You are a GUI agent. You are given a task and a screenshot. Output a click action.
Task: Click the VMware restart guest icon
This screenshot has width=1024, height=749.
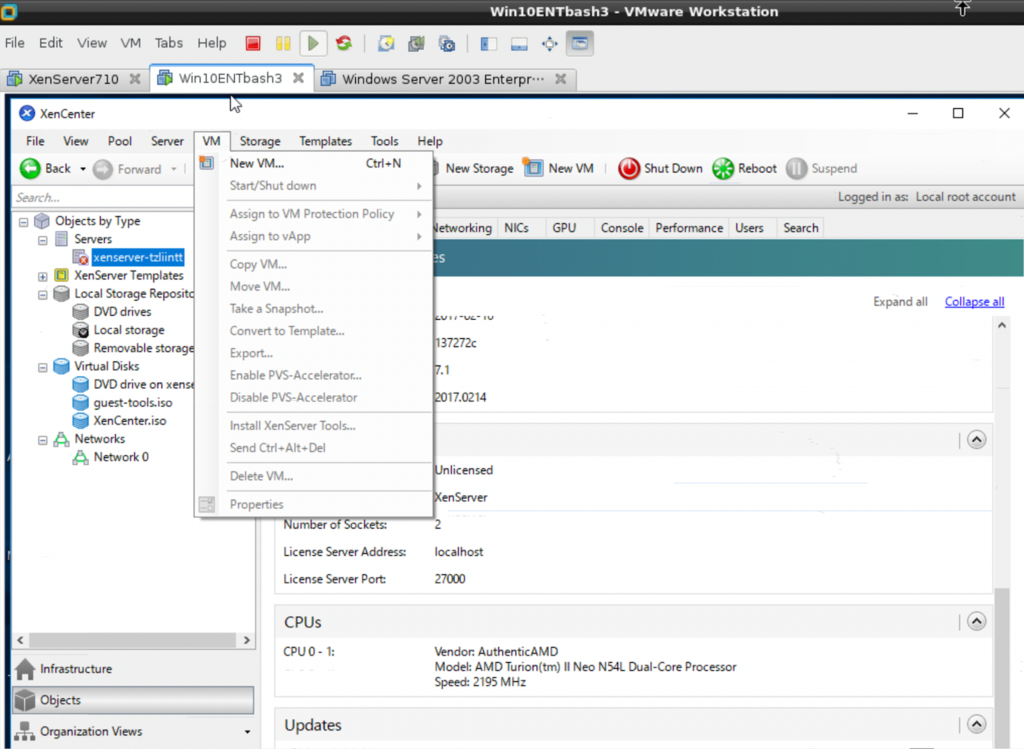(344, 44)
